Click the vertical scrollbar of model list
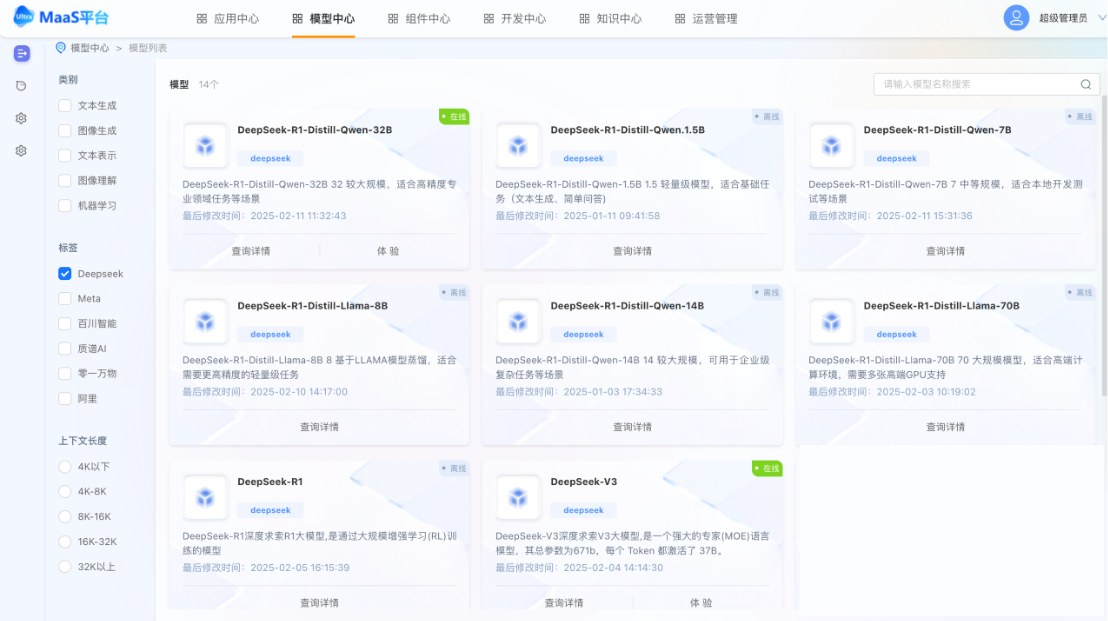Viewport: 1108px width, 621px height. tap(1104, 244)
